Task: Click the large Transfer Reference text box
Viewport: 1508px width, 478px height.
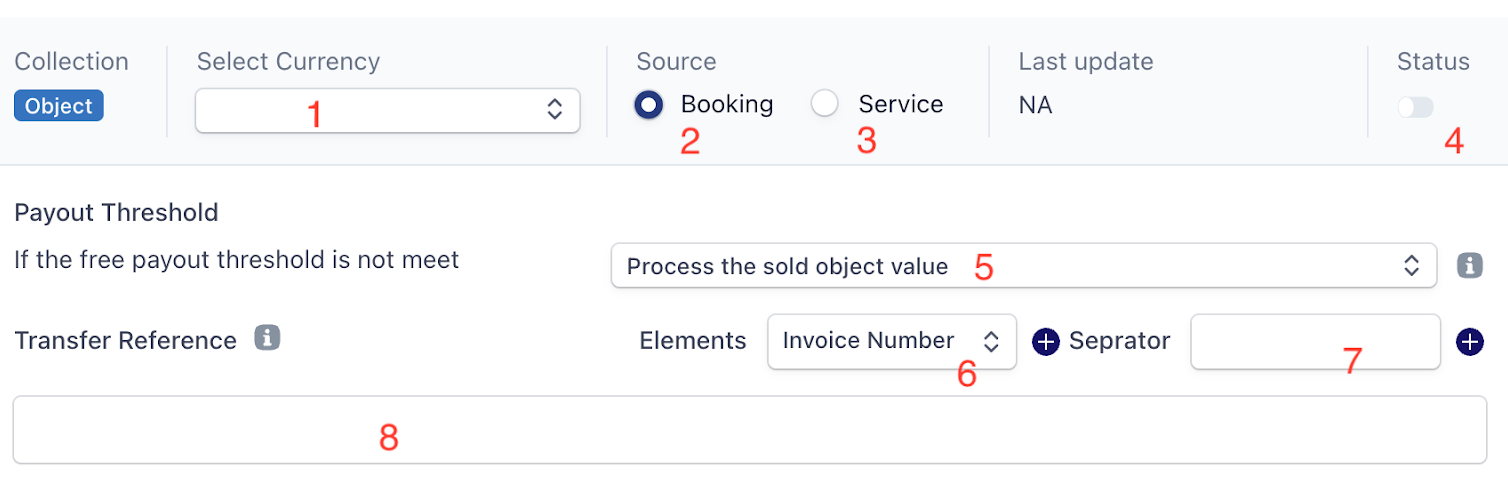Action: coord(749,430)
